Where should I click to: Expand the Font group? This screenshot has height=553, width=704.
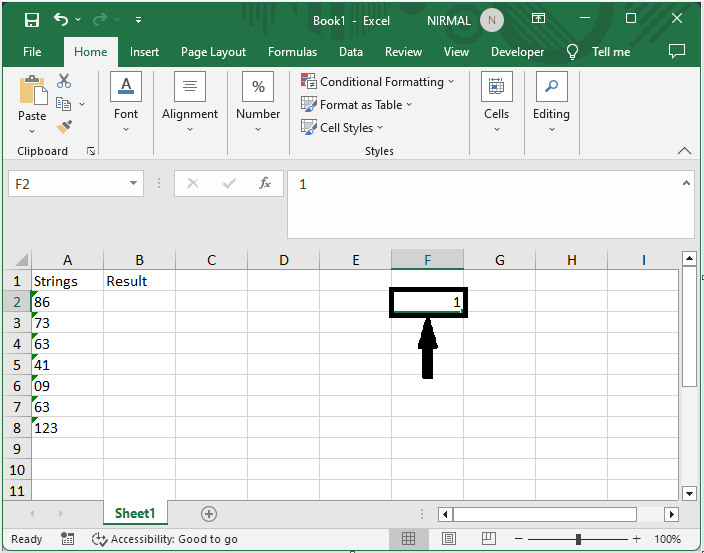tap(126, 103)
